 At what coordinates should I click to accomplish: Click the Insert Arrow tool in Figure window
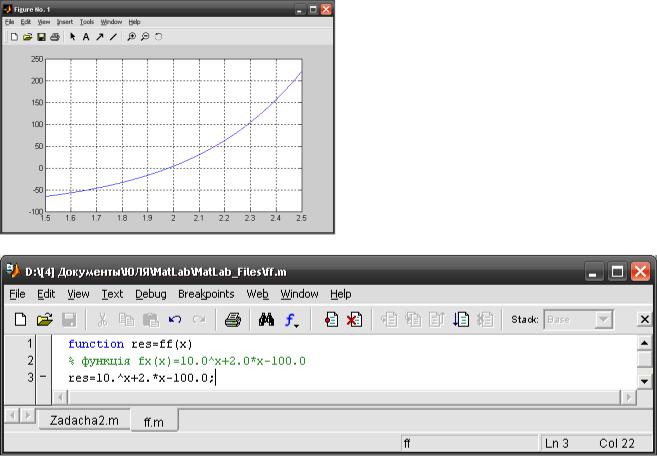pyautogui.click(x=99, y=36)
